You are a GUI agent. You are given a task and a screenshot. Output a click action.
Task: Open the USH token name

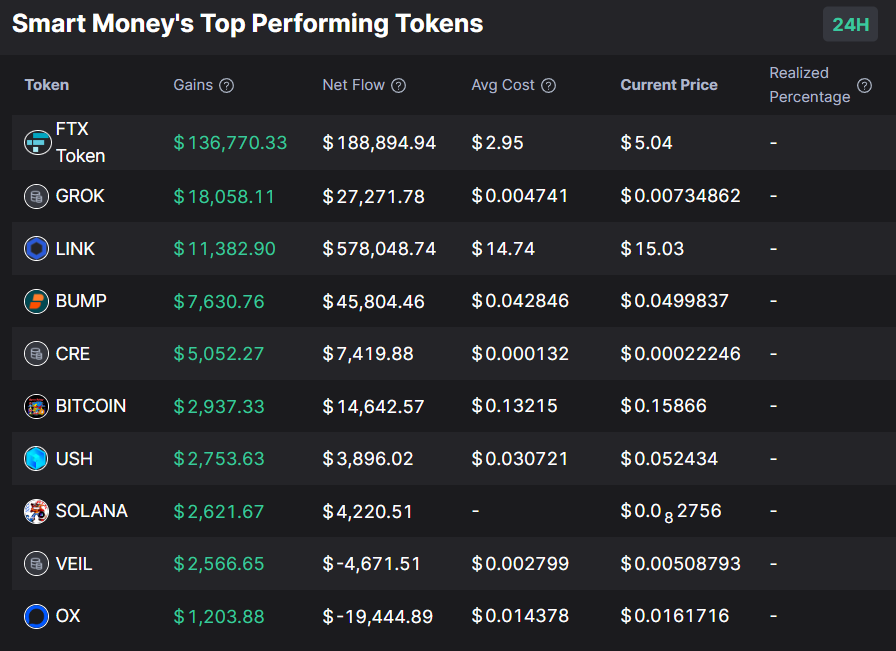pos(74,458)
